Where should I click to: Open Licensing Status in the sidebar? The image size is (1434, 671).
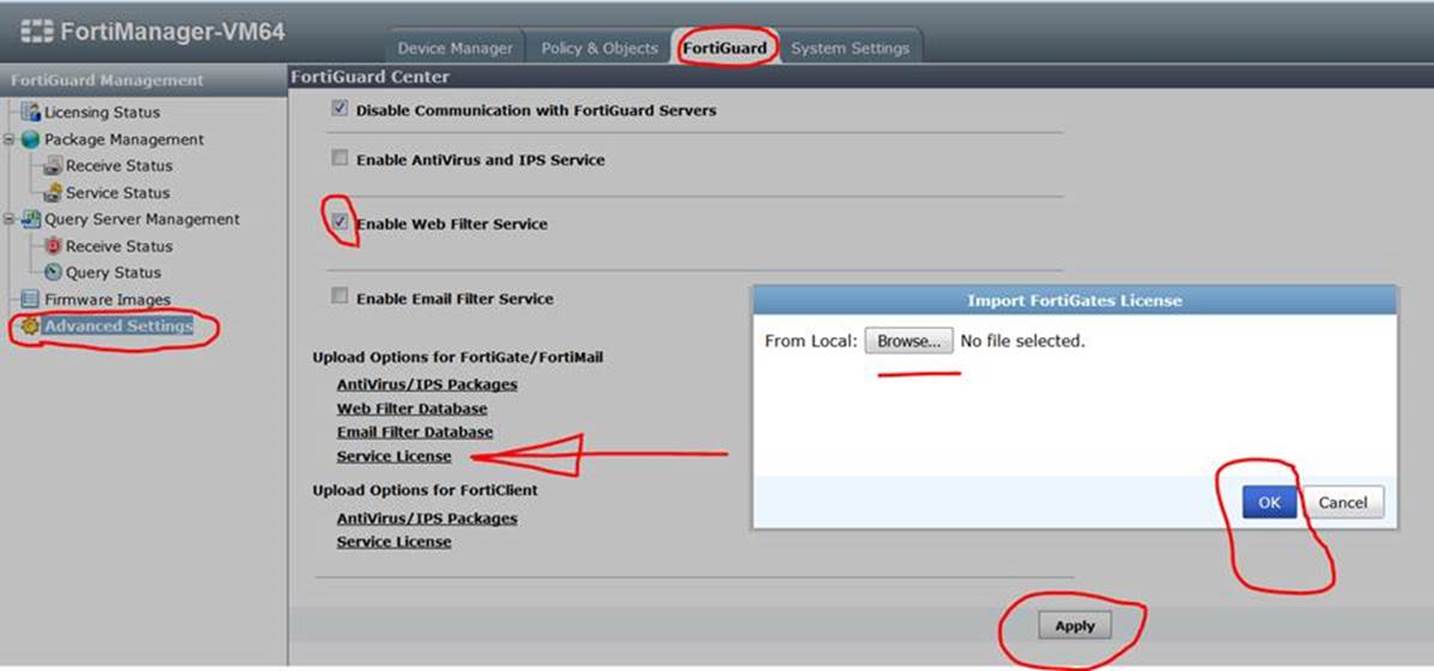[102, 113]
